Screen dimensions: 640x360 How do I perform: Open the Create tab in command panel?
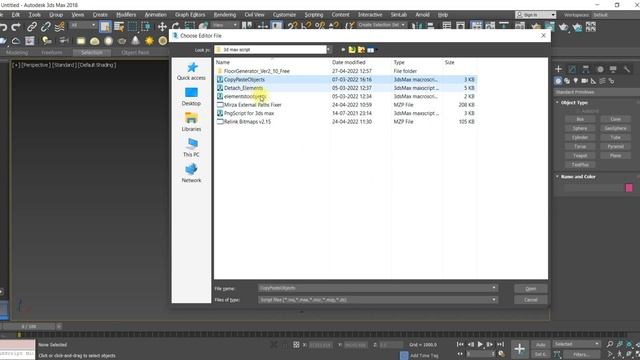[558, 69]
